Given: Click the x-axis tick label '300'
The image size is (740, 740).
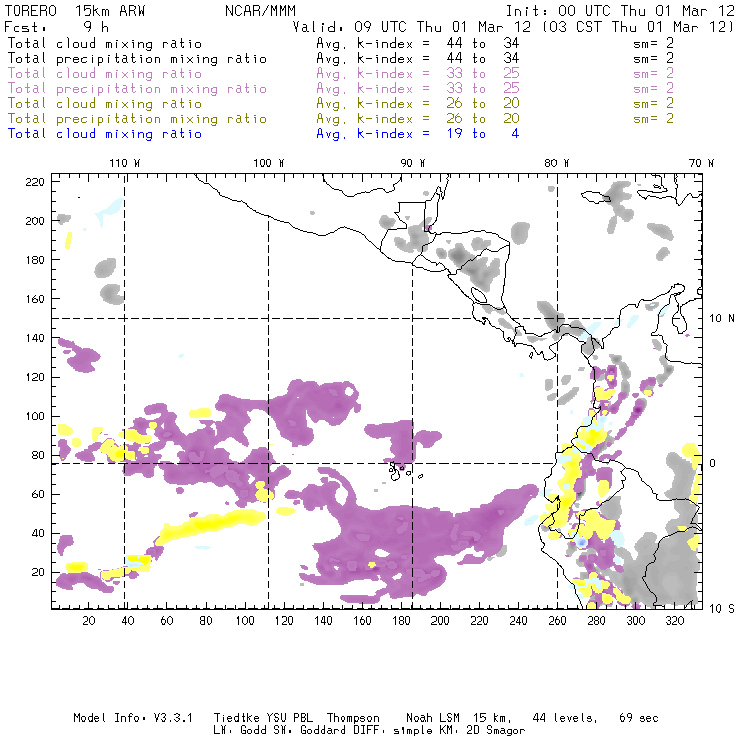Looking at the screenshot, I should pyautogui.click(x=636, y=621).
